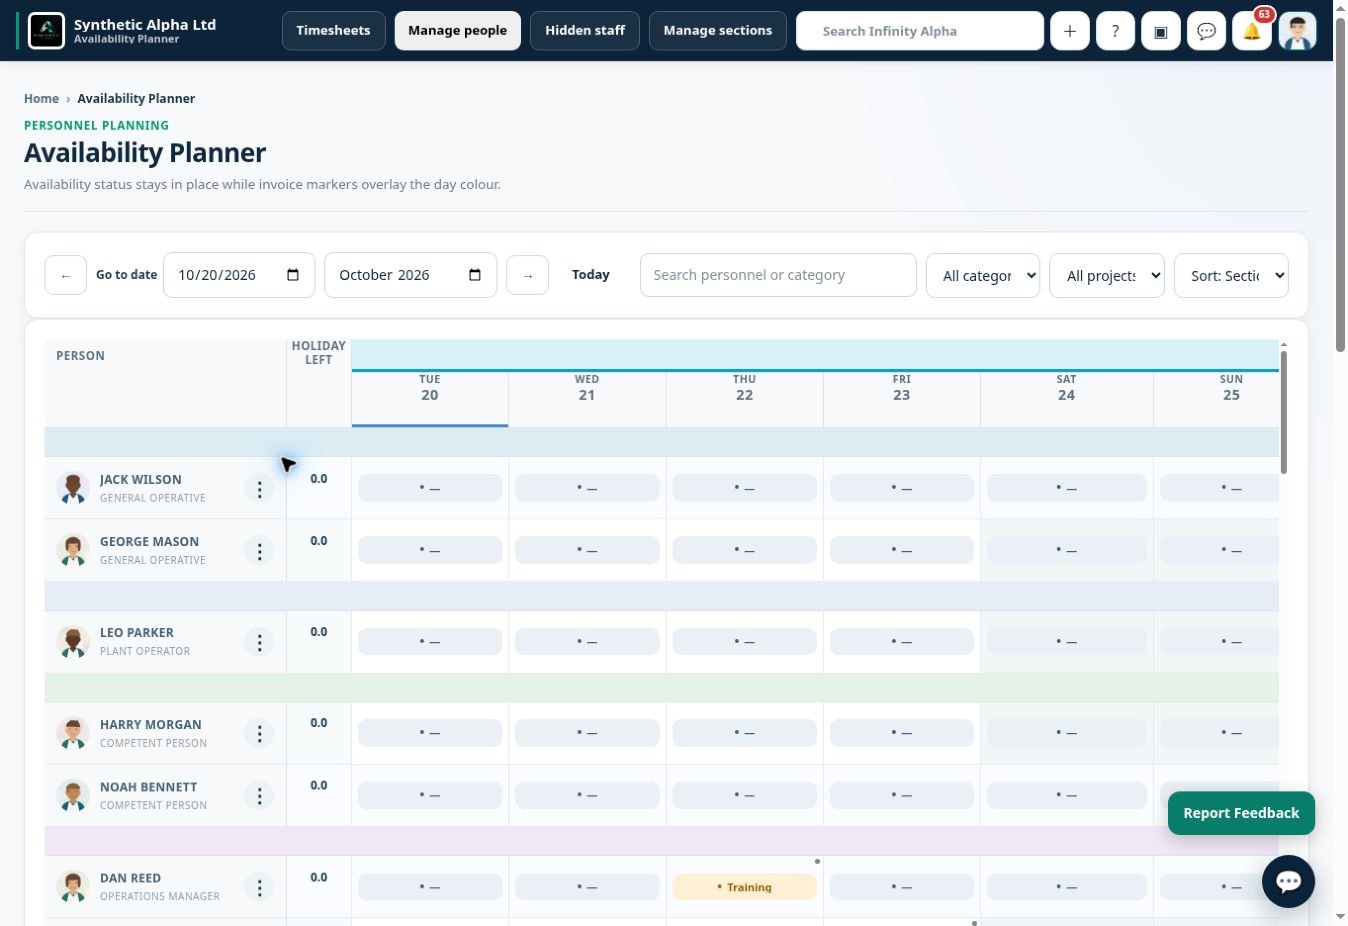Open the Hidden staff tab

(x=585, y=31)
